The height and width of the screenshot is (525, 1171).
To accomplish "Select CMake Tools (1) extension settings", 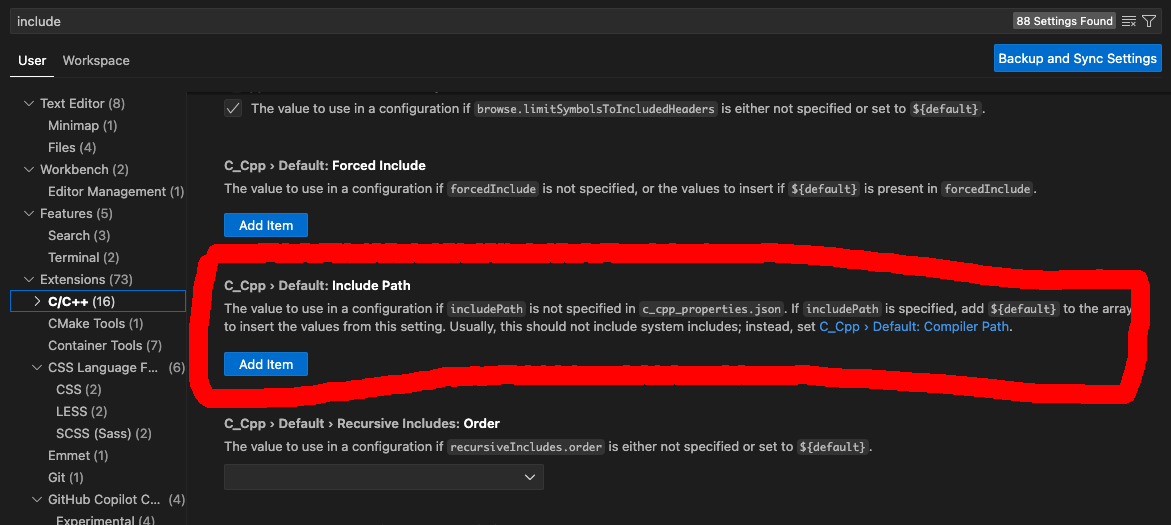I will point(96,323).
